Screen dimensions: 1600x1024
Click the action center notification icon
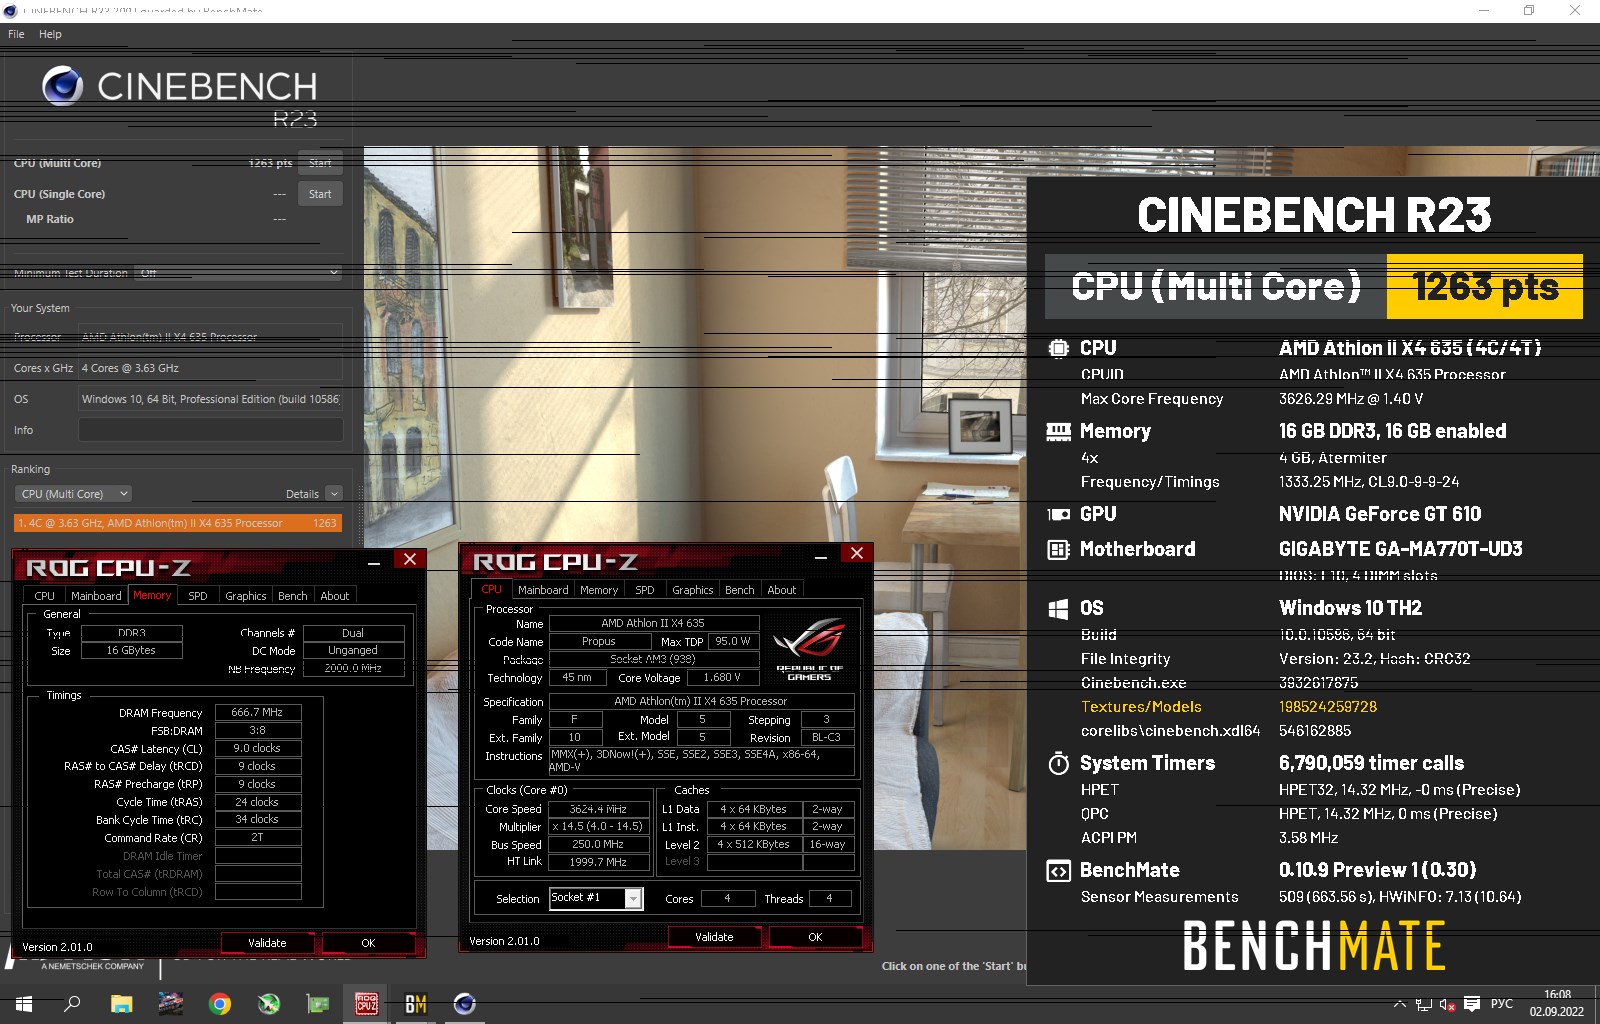tap(1472, 1004)
